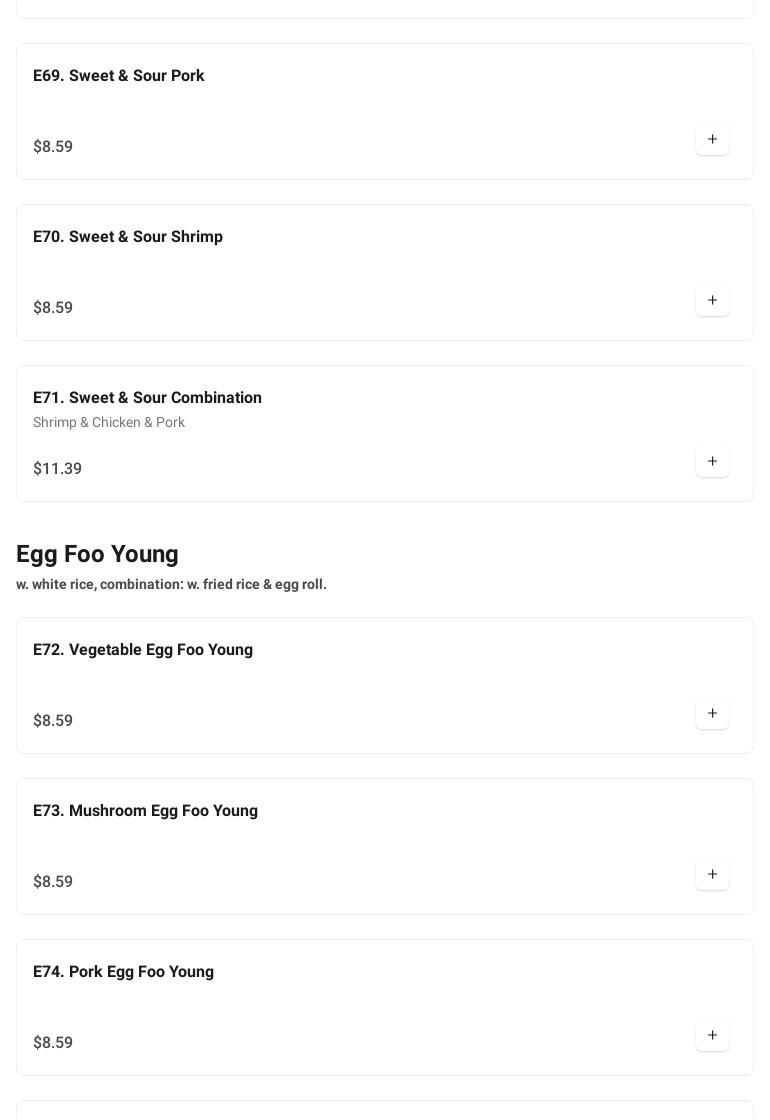Click the $8.59 price under Sweet & Sour Shrimp
Screen dimensions: 770x1120
coord(53,308)
